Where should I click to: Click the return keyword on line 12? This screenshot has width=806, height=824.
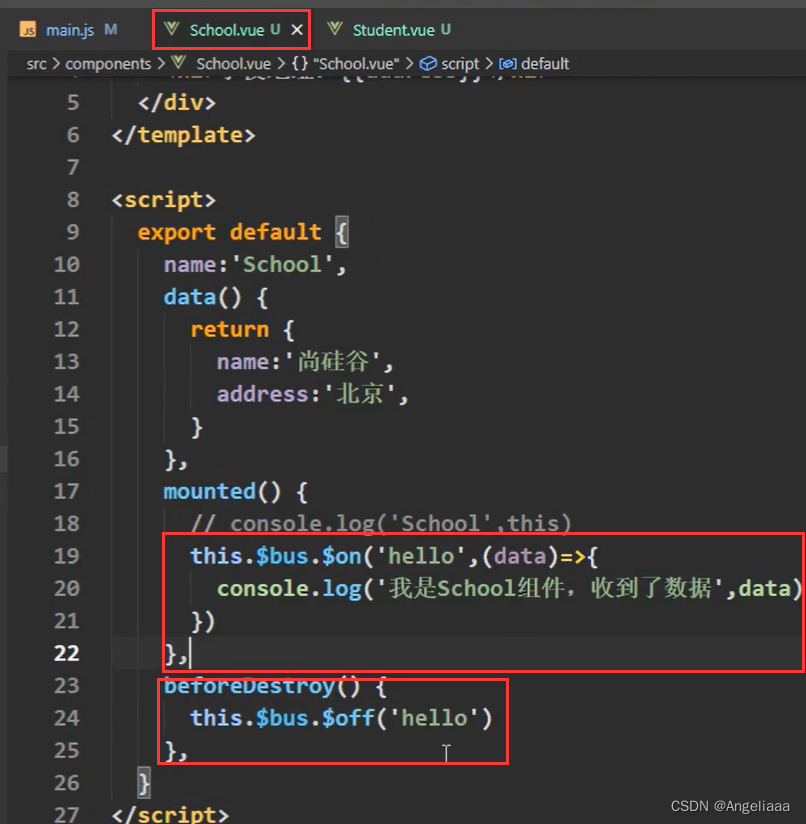(230, 329)
